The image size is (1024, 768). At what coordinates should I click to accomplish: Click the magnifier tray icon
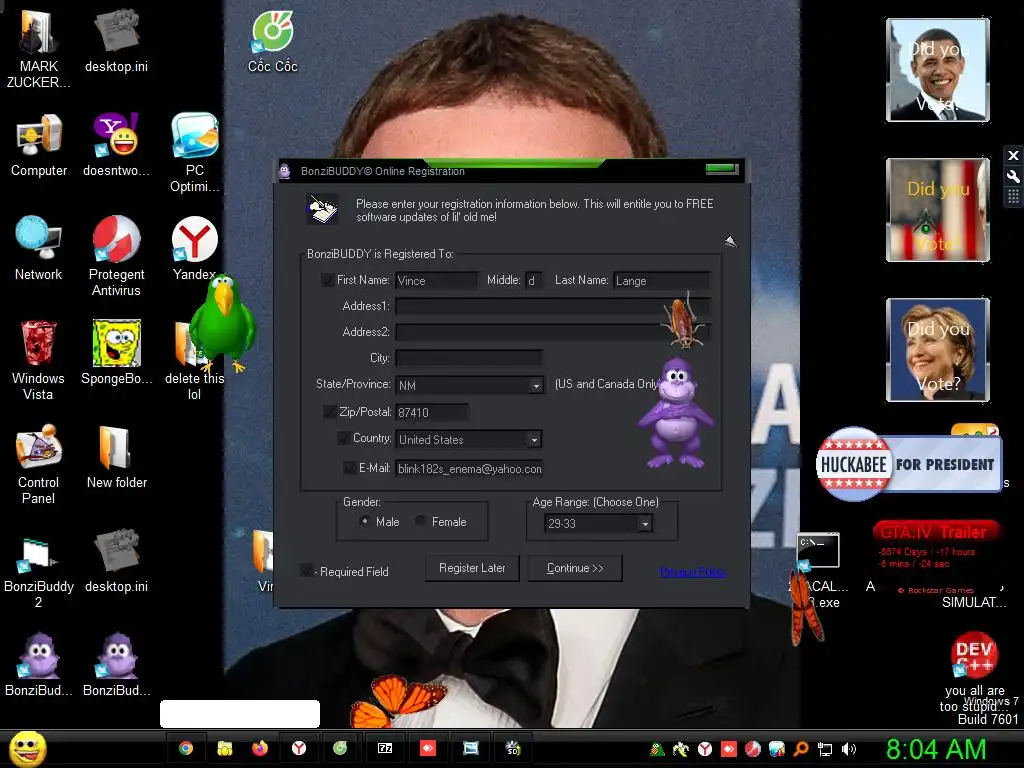coord(801,749)
